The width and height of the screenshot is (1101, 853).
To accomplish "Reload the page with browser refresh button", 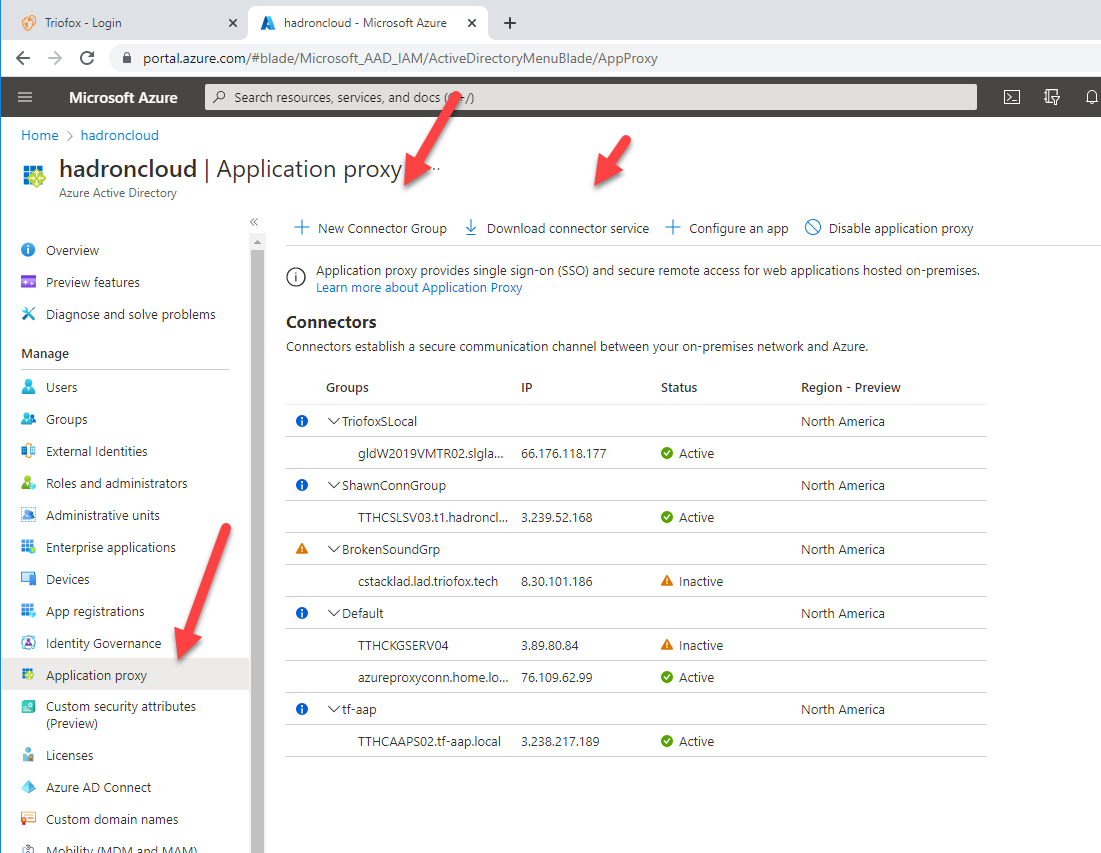I will tap(87, 58).
